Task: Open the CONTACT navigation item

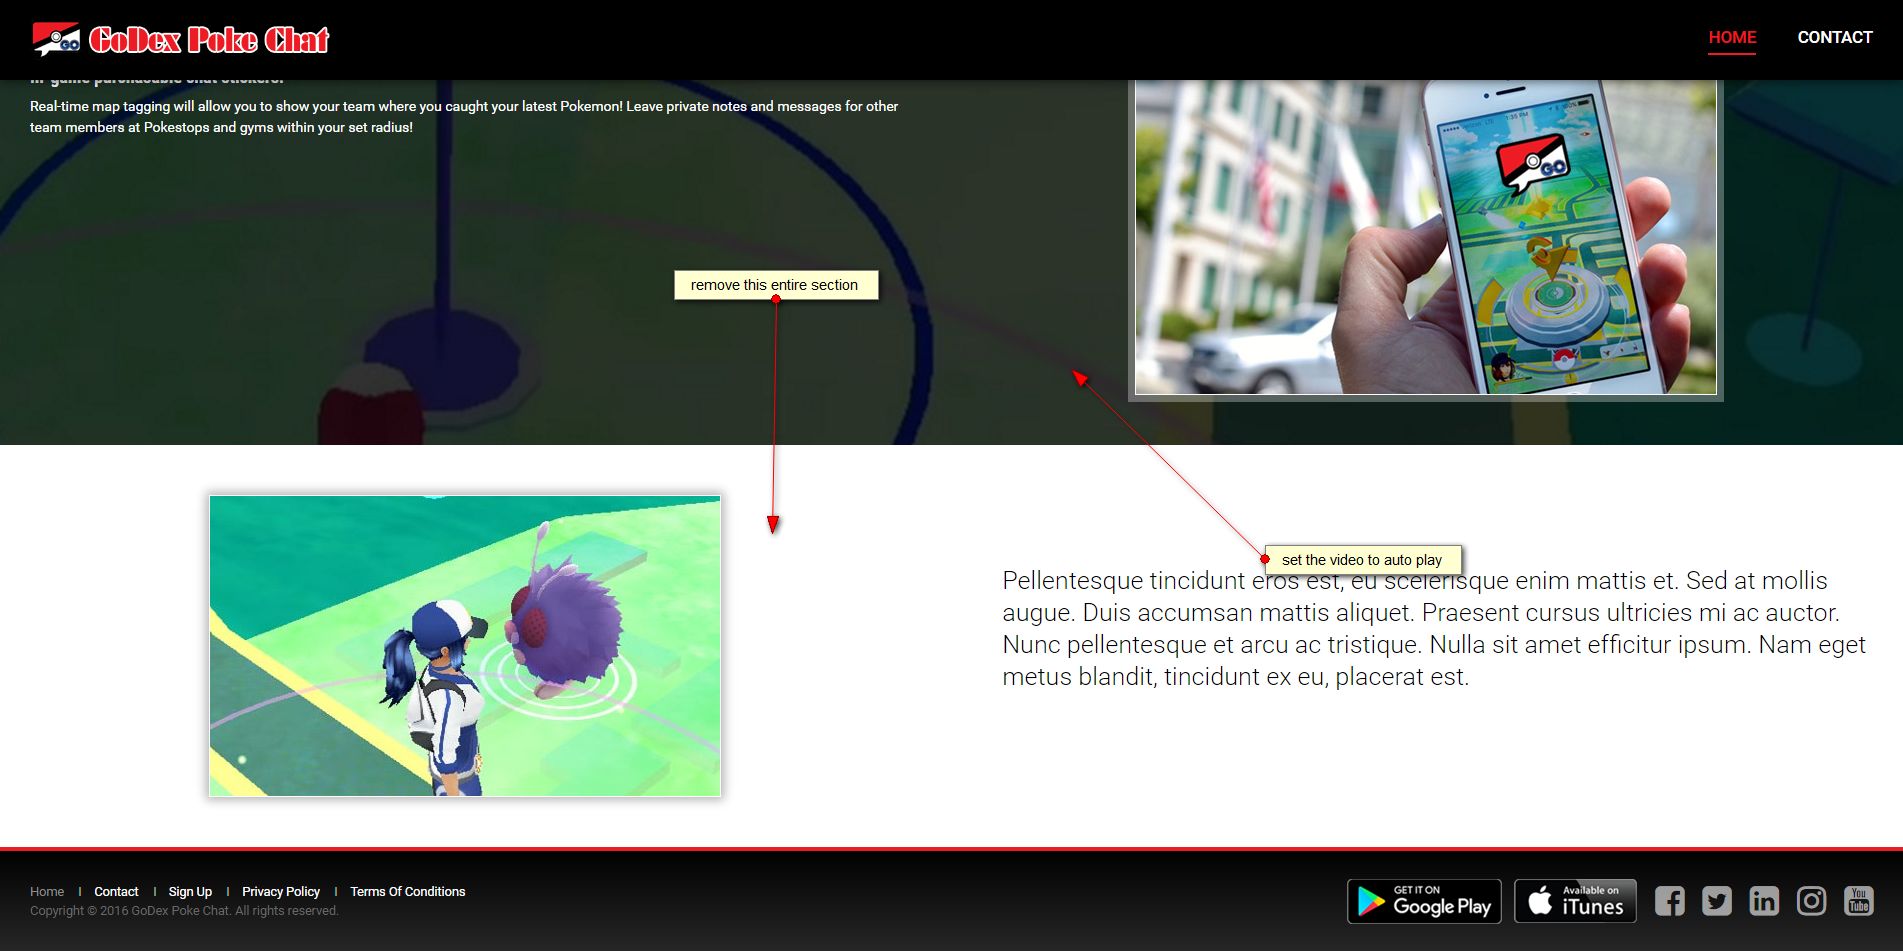Action: (x=1835, y=38)
